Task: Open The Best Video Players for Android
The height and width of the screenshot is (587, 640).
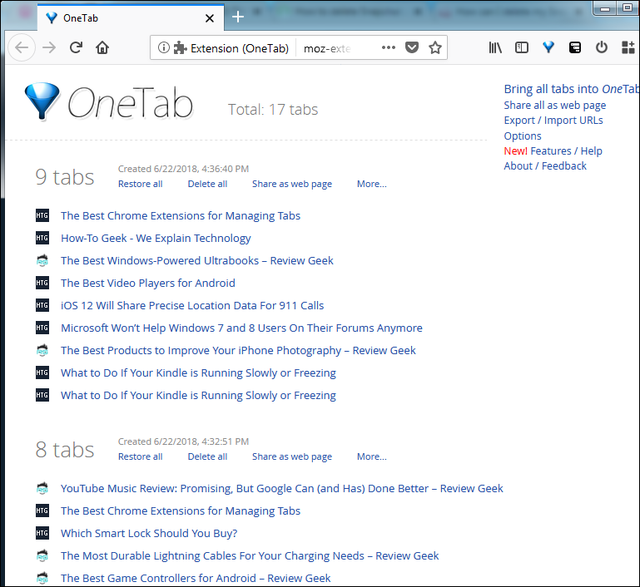Action: coord(148,283)
